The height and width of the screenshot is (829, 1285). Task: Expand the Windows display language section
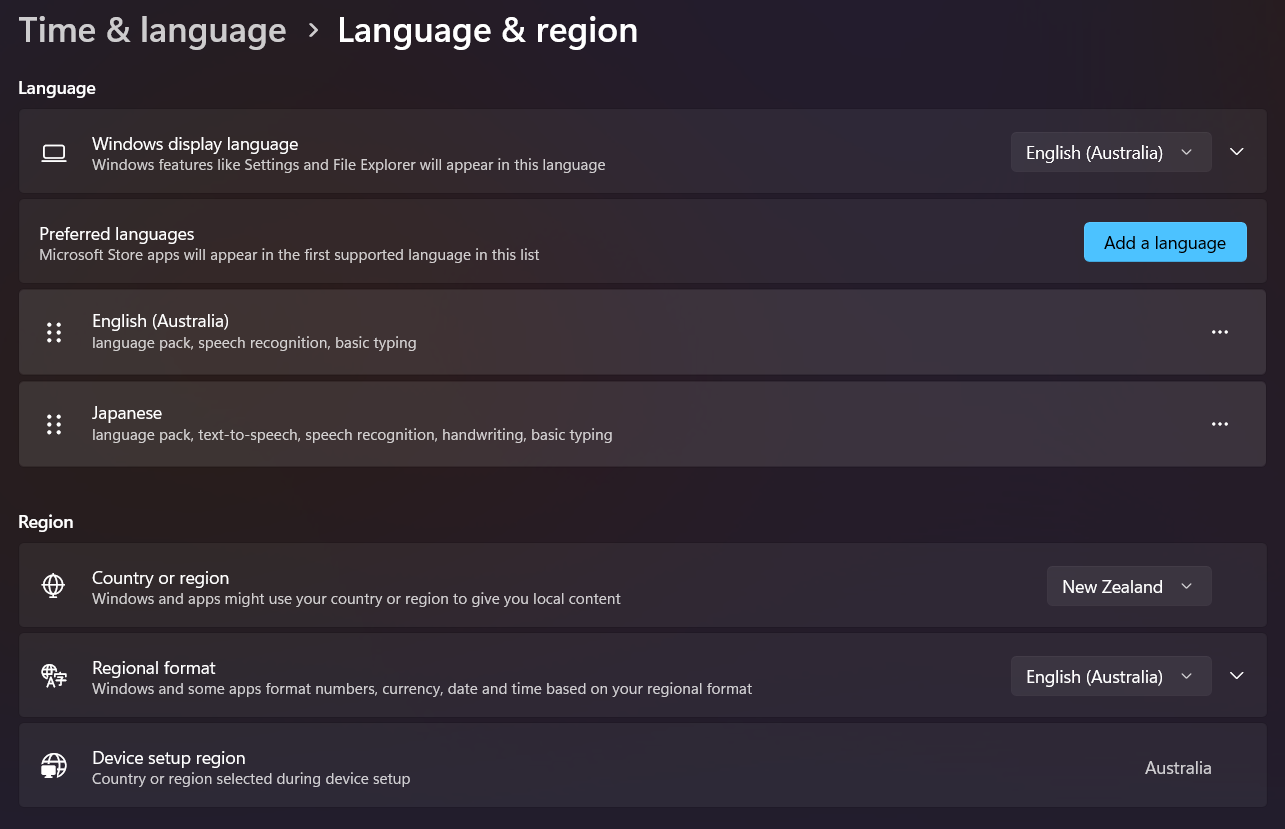(1237, 152)
